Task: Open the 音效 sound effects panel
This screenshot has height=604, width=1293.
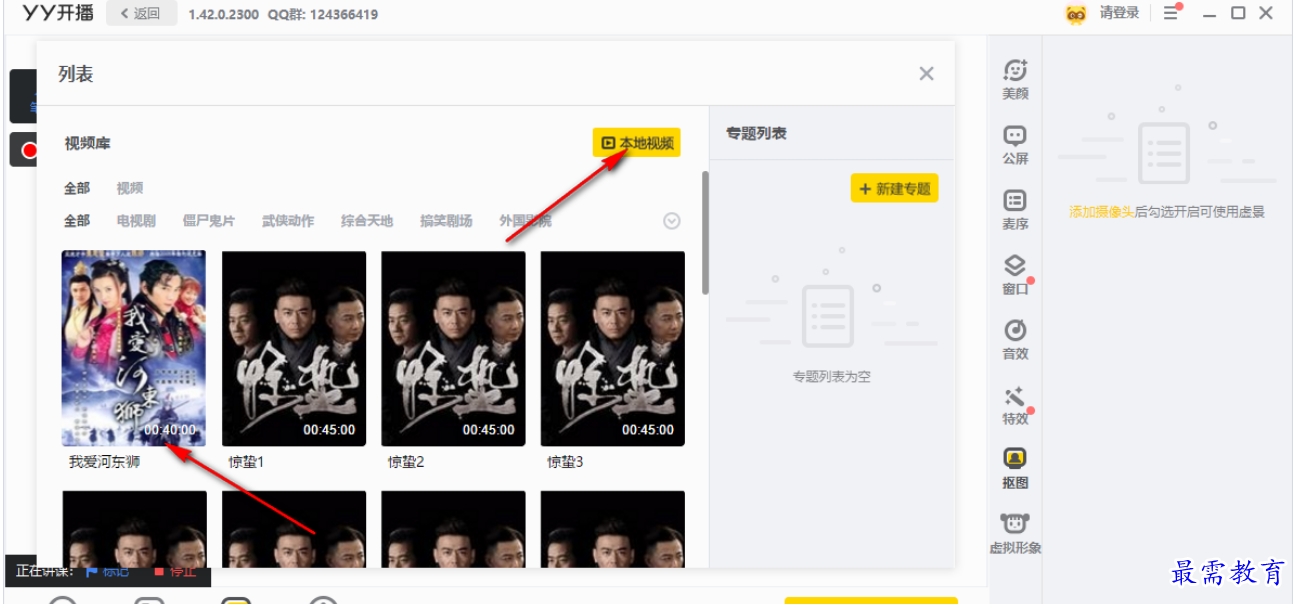Action: [x=1015, y=340]
